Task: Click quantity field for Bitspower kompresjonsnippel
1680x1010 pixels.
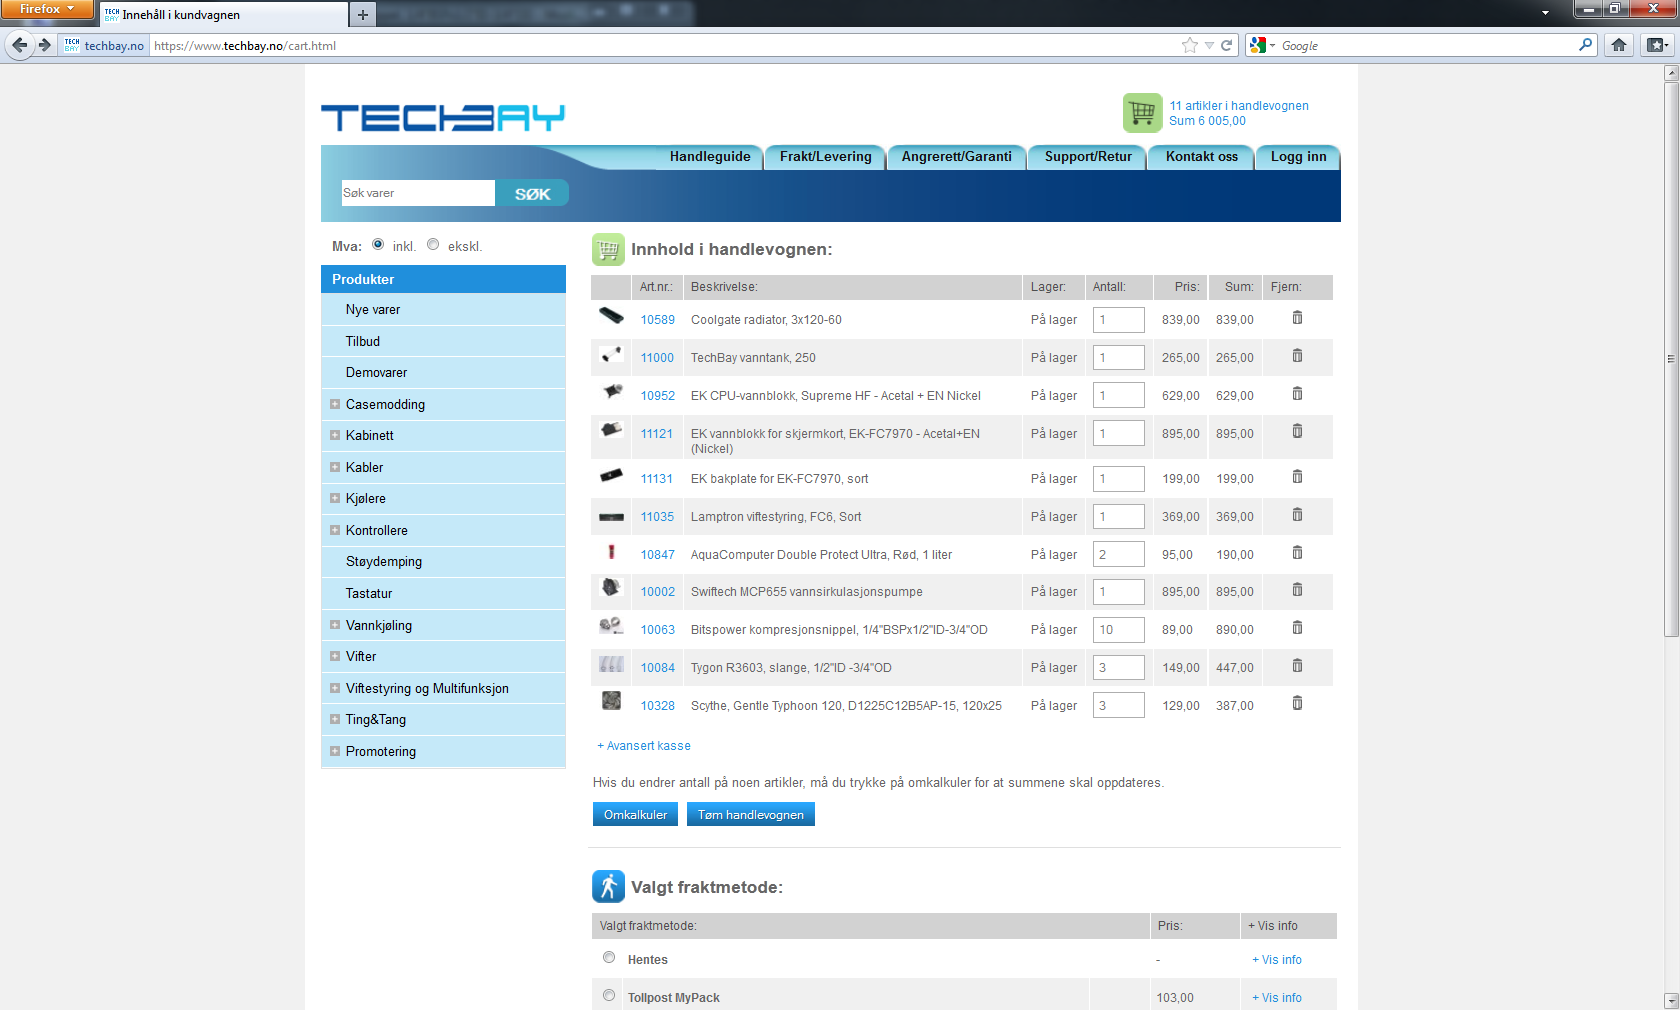Action: click(x=1118, y=630)
